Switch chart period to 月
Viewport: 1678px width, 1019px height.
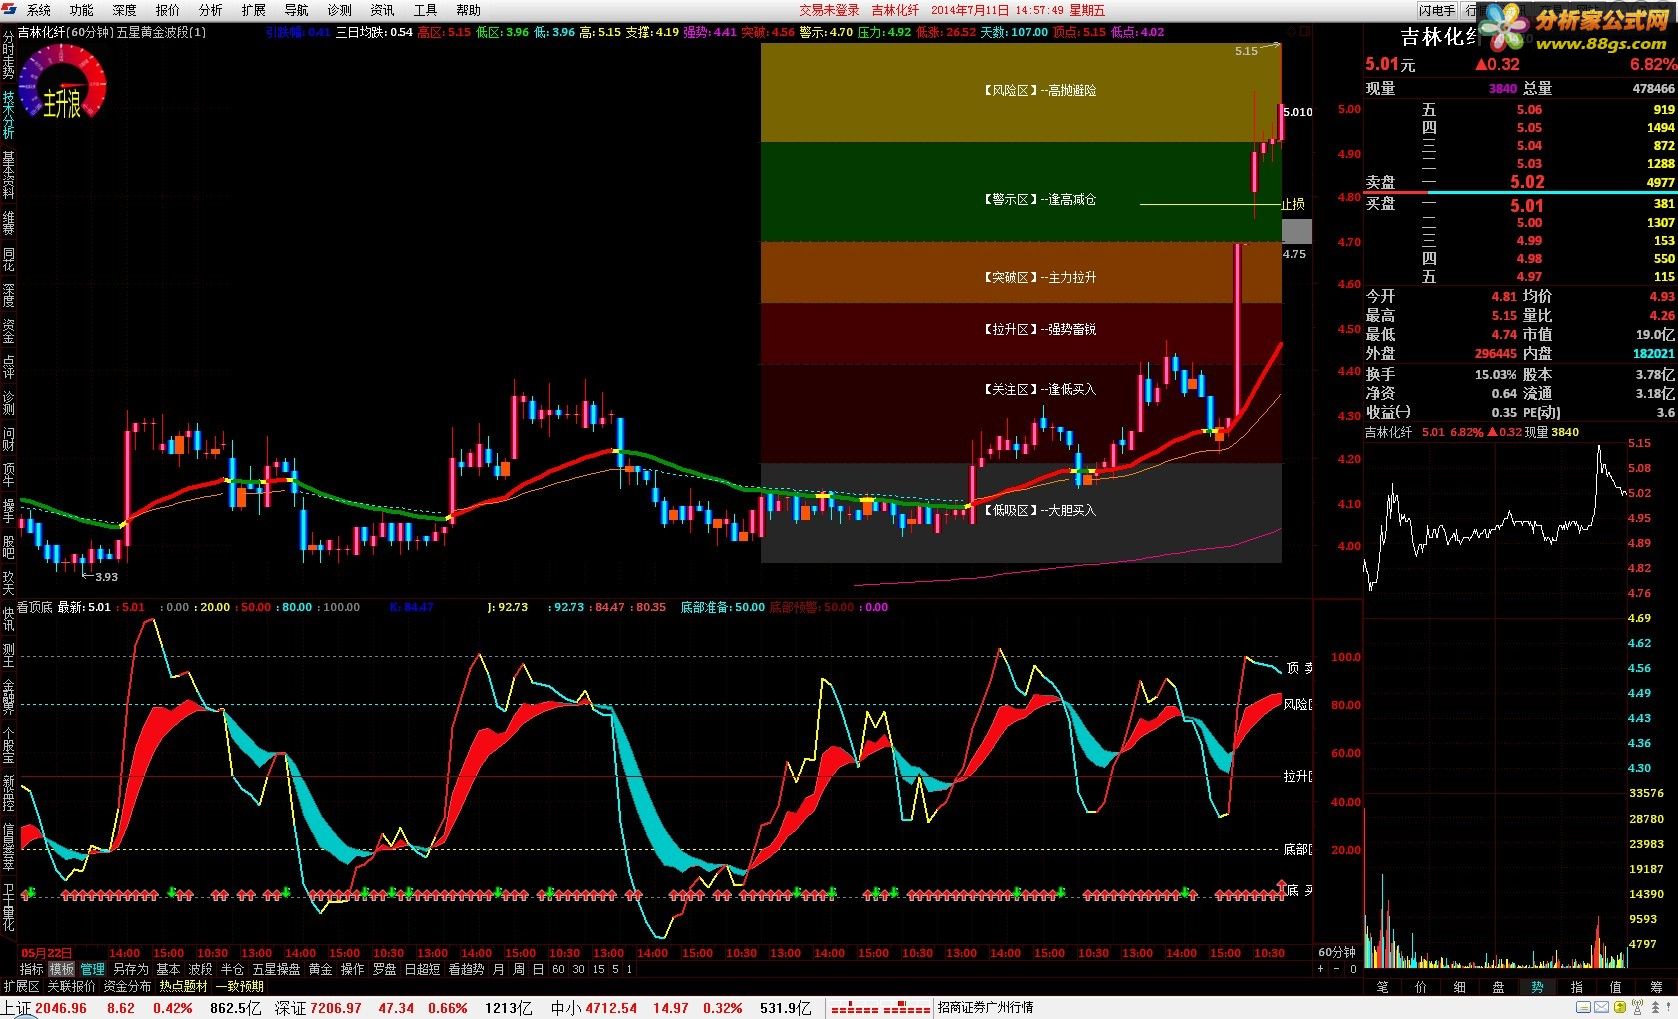point(499,969)
